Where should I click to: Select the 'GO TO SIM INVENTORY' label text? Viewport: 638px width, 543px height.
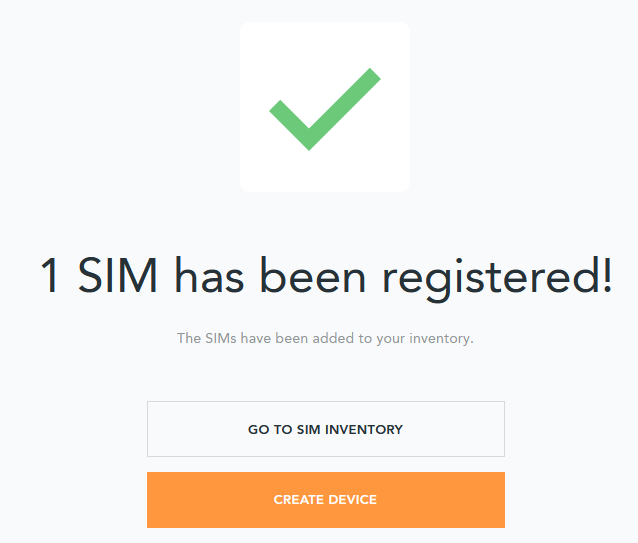pos(326,430)
